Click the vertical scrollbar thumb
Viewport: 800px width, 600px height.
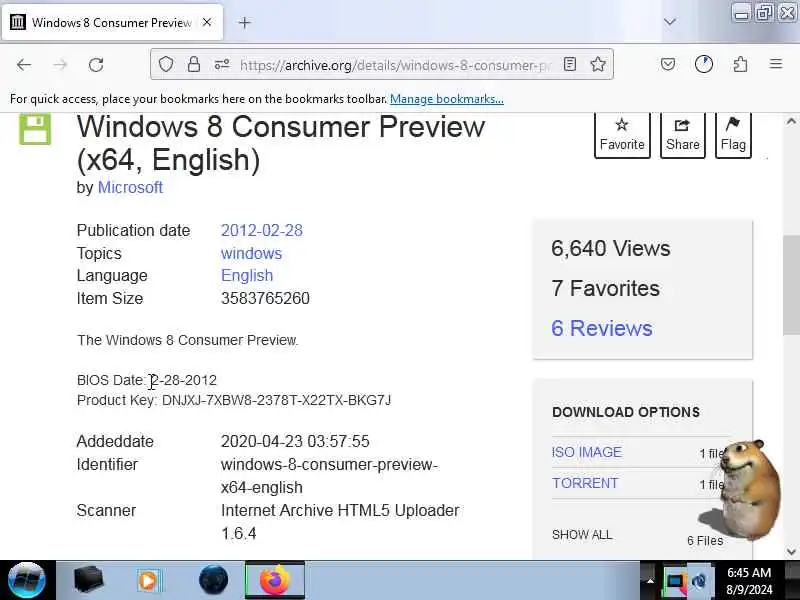(791, 286)
